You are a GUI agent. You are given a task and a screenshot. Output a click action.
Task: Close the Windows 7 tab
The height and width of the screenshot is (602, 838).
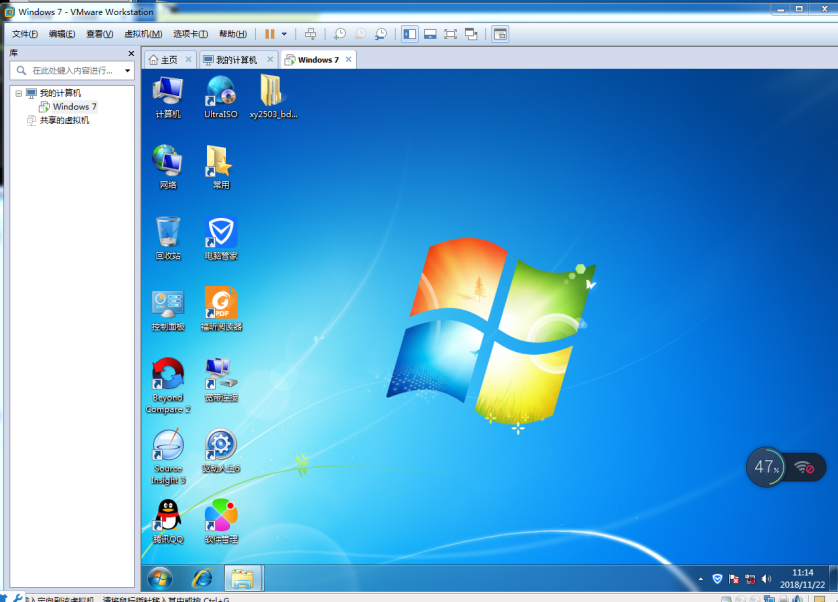pyautogui.click(x=348, y=59)
